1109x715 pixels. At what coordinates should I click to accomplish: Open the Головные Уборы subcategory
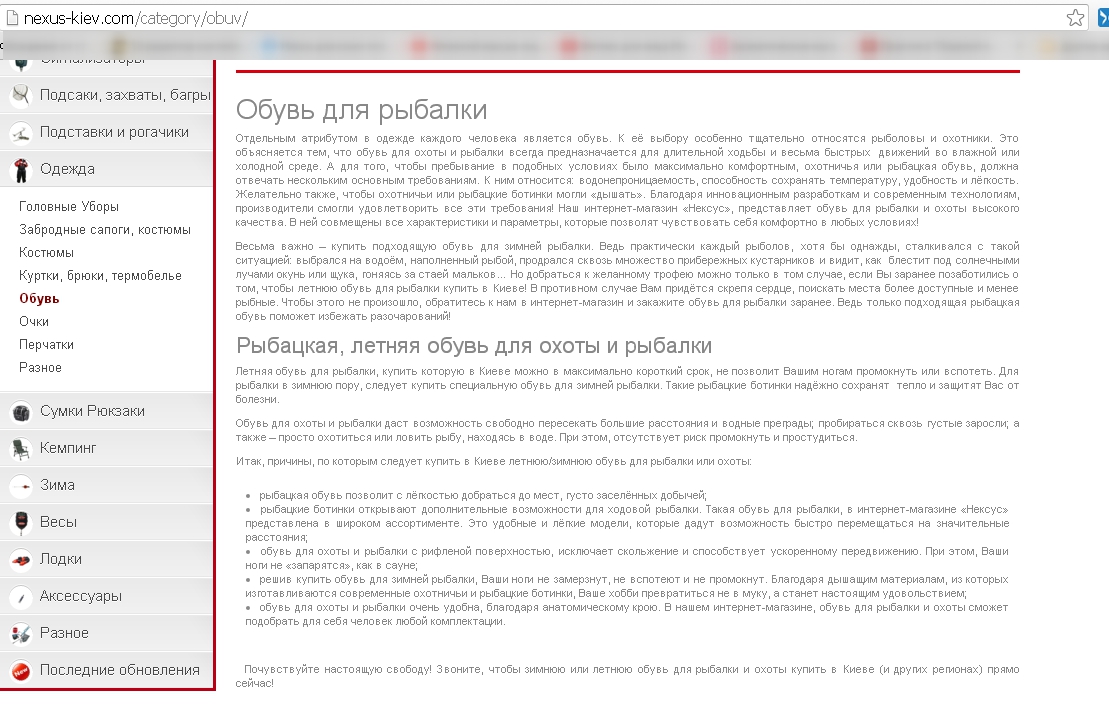[69, 207]
